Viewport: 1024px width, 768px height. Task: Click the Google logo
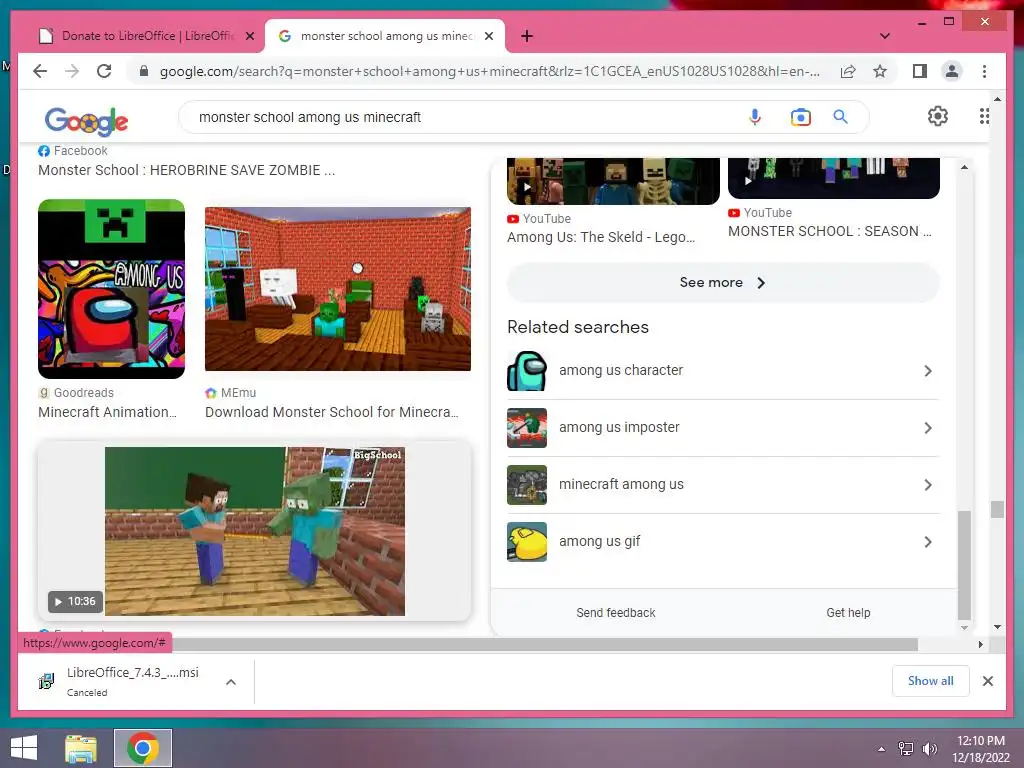click(x=86, y=120)
